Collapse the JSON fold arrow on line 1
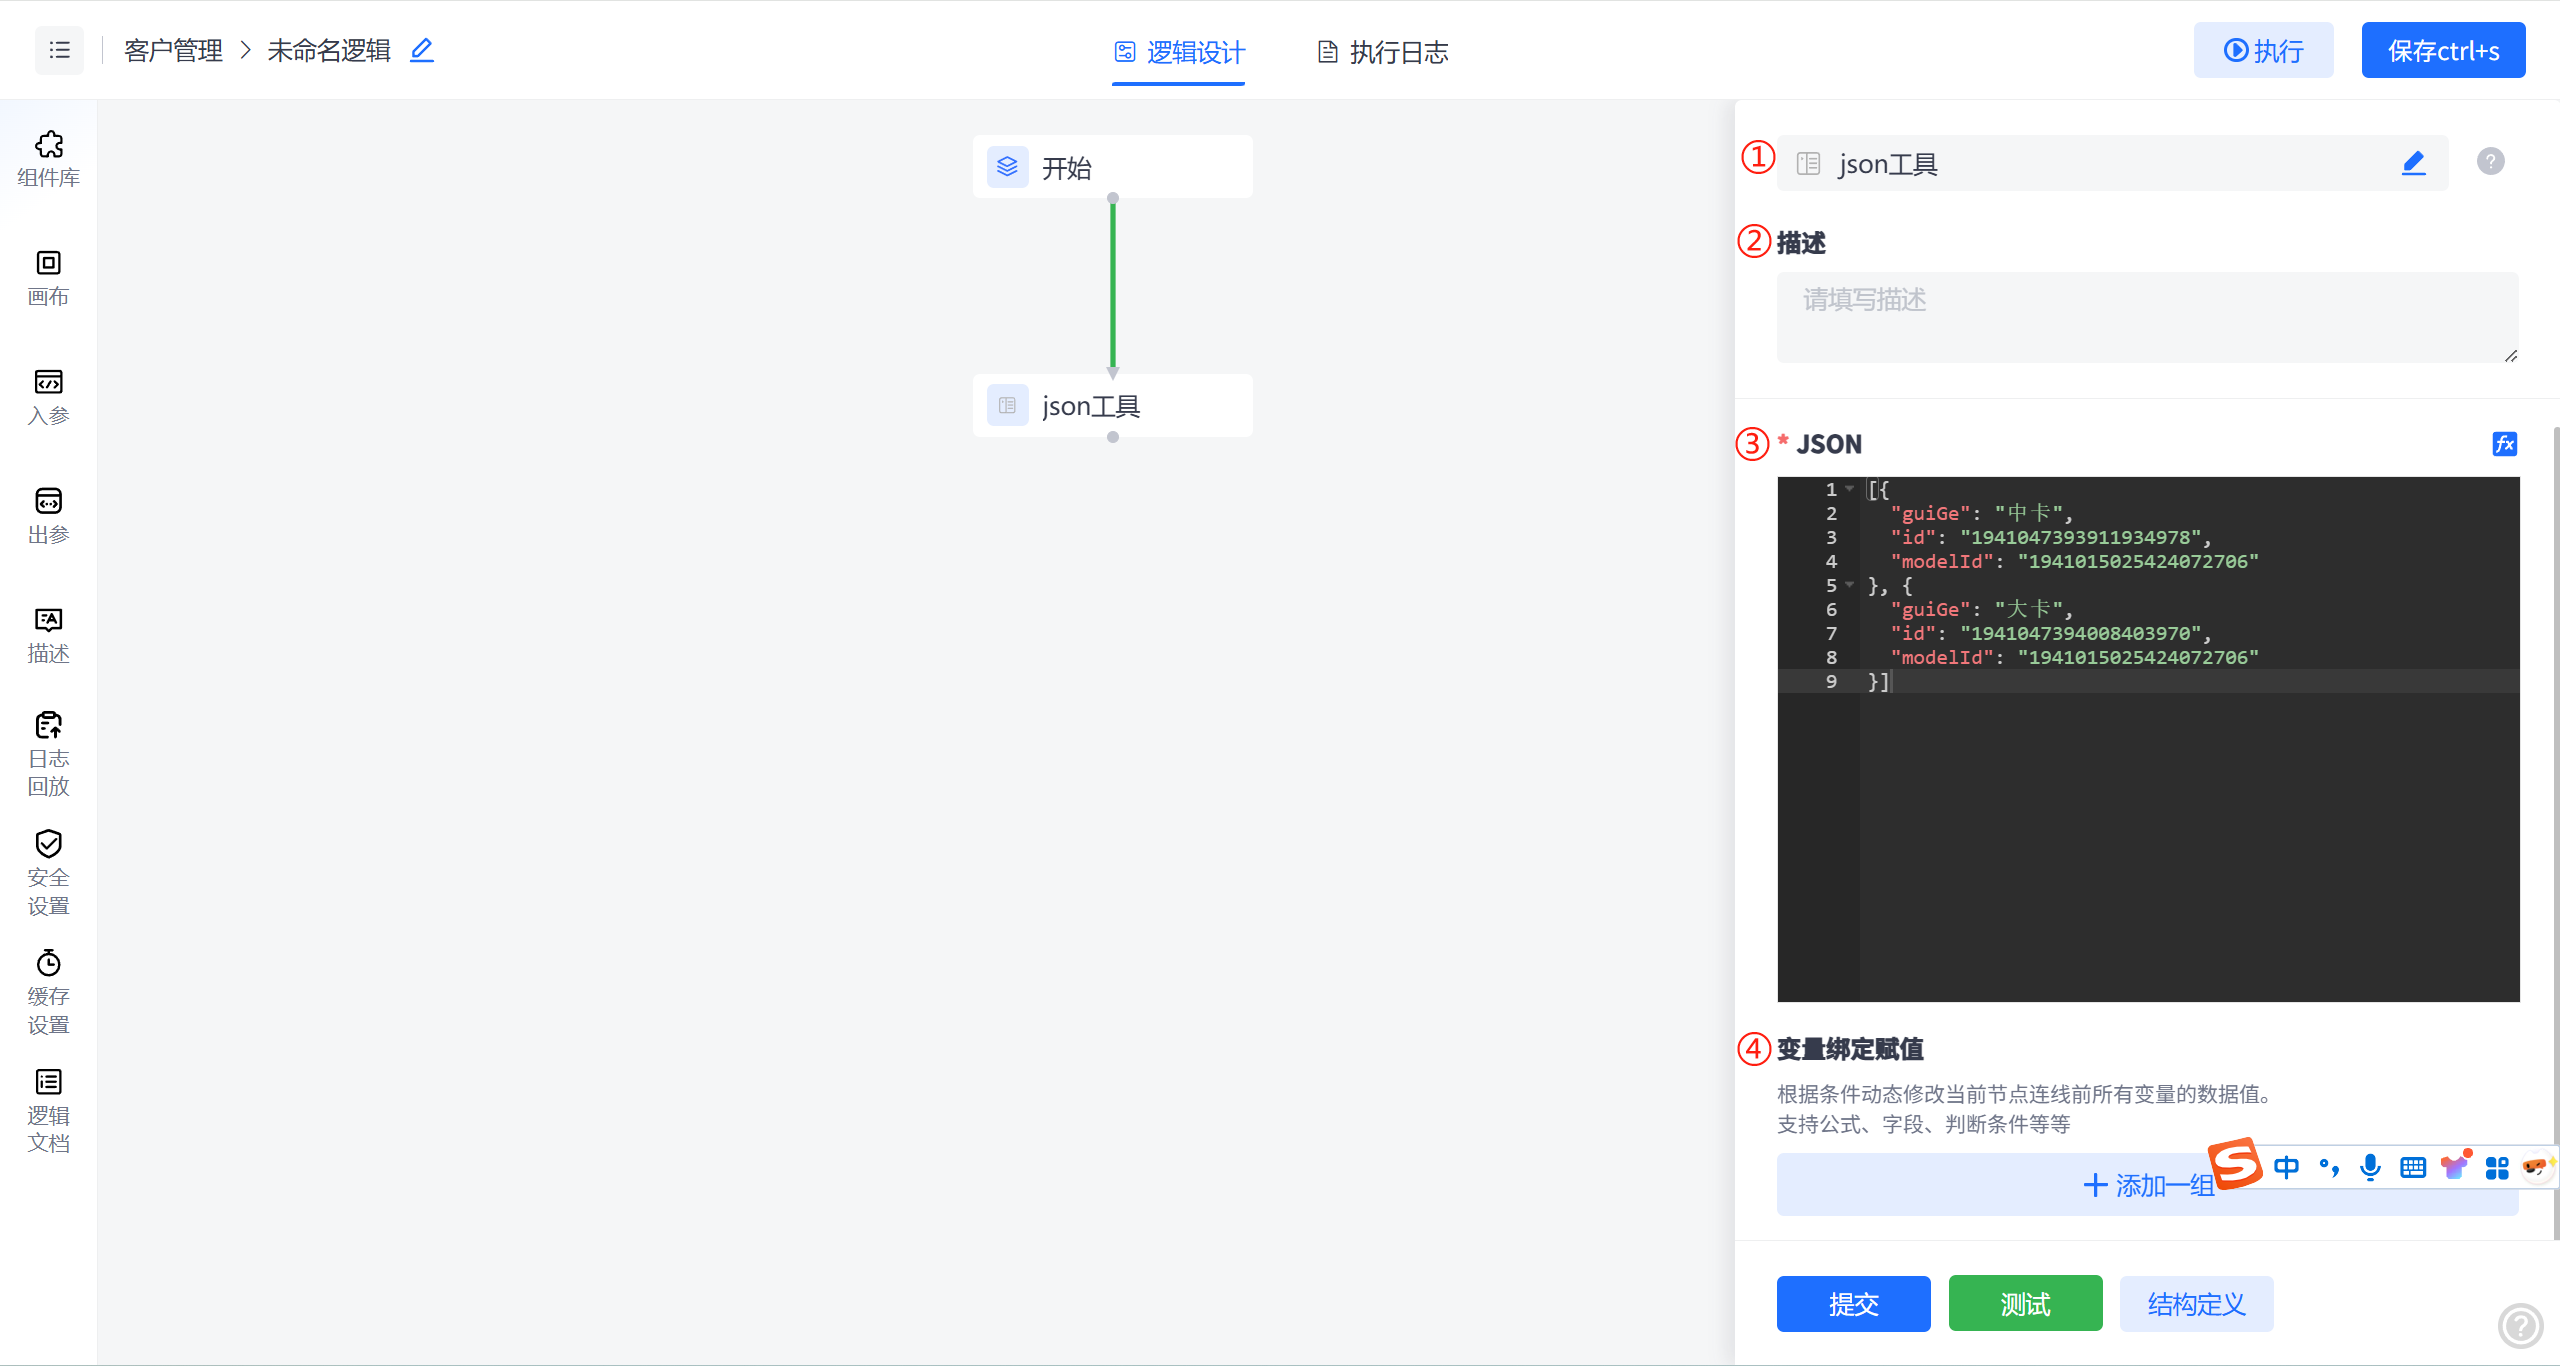This screenshot has width=2560, height=1366. pos(1849,489)
